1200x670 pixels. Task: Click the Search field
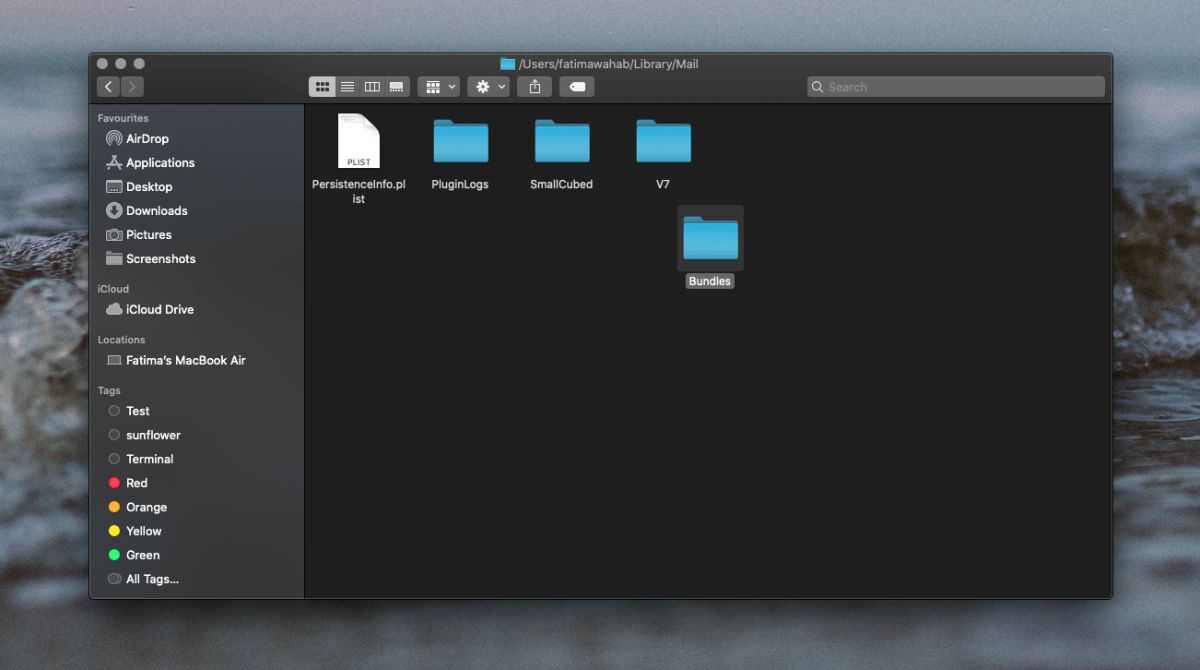[956, 87]
